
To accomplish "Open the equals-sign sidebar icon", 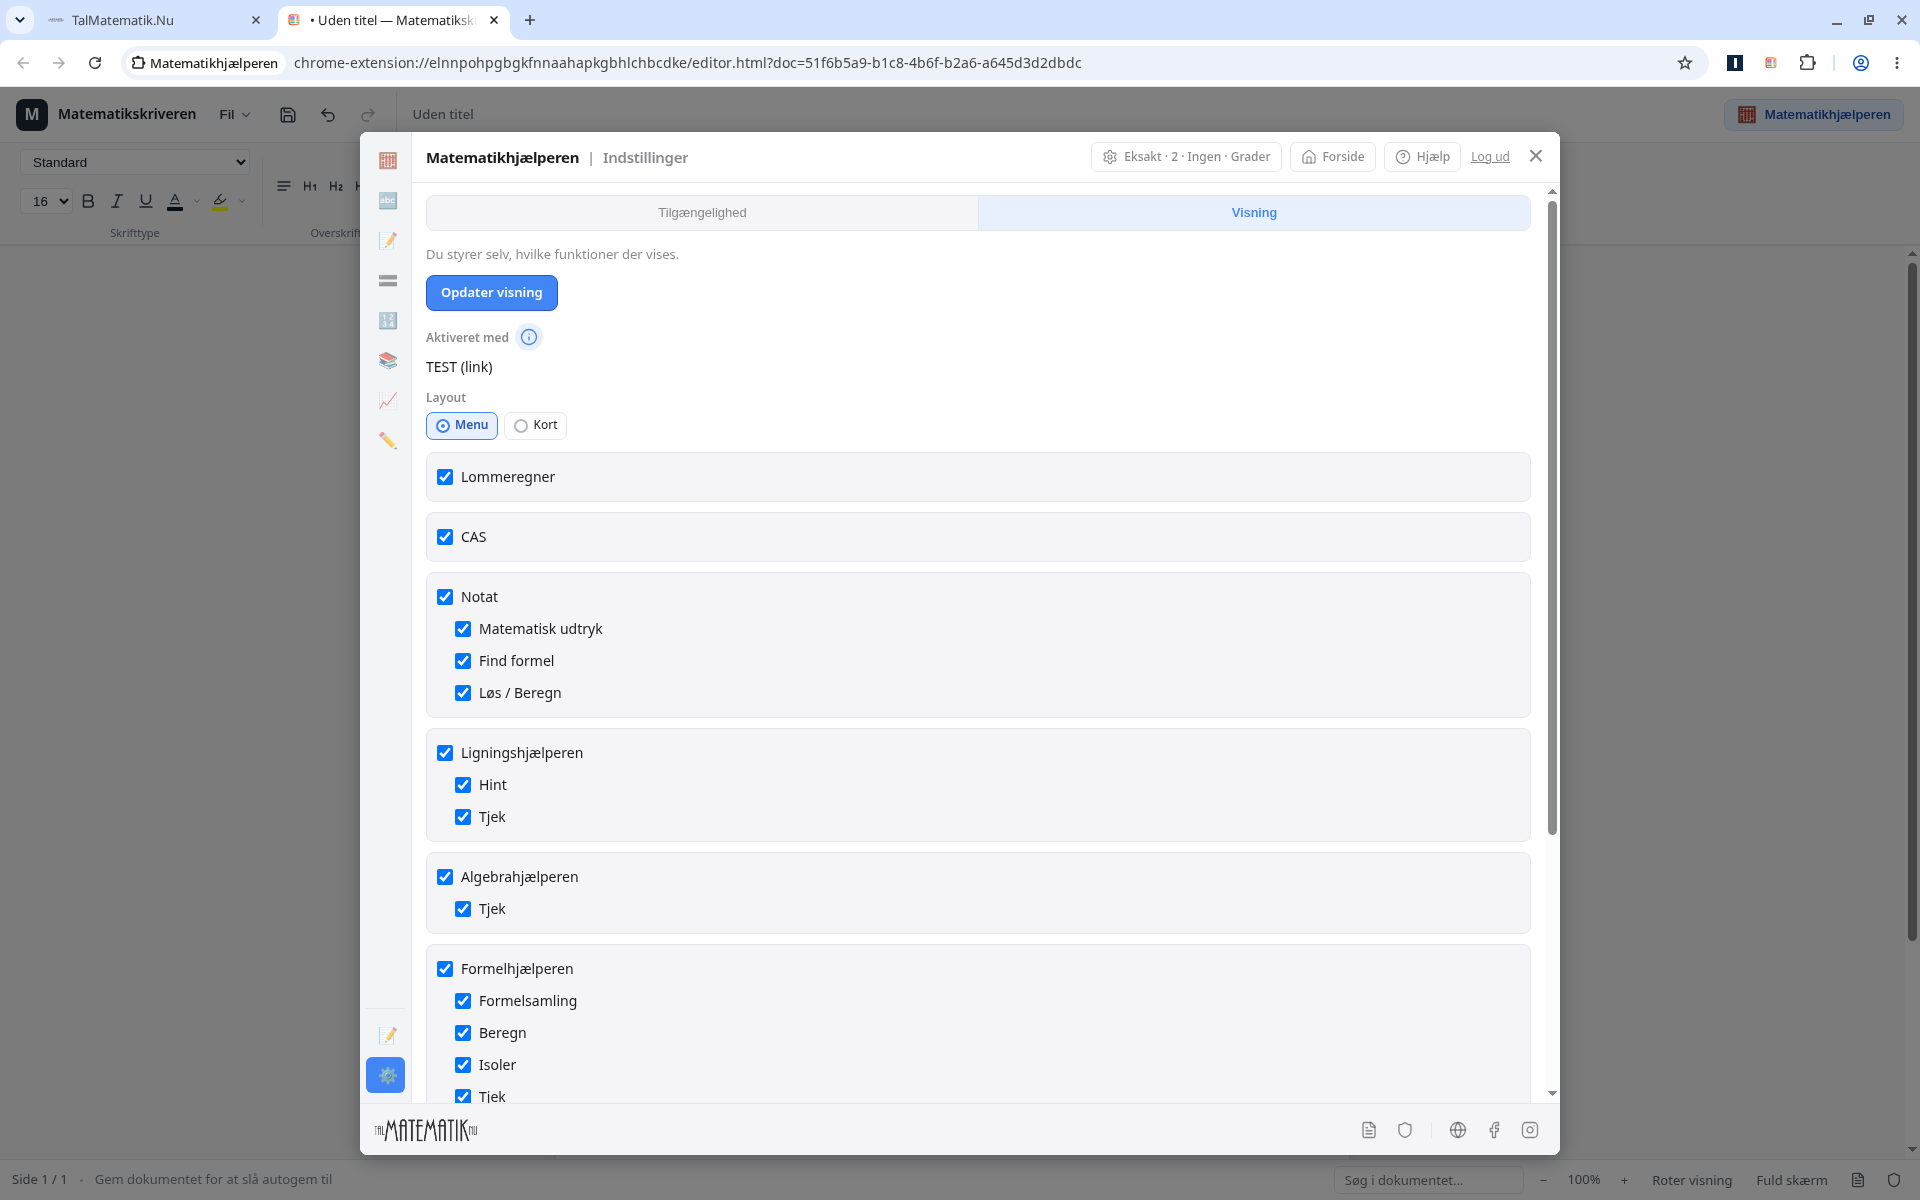I will (x=388, y=281).
